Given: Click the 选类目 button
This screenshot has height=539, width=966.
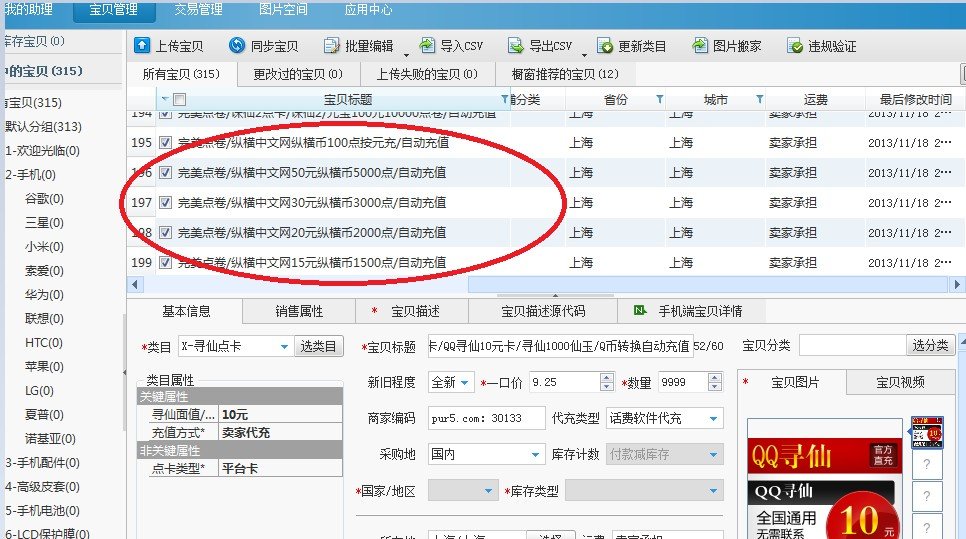Looking at the screenshot, I should [x=319, y=346].
